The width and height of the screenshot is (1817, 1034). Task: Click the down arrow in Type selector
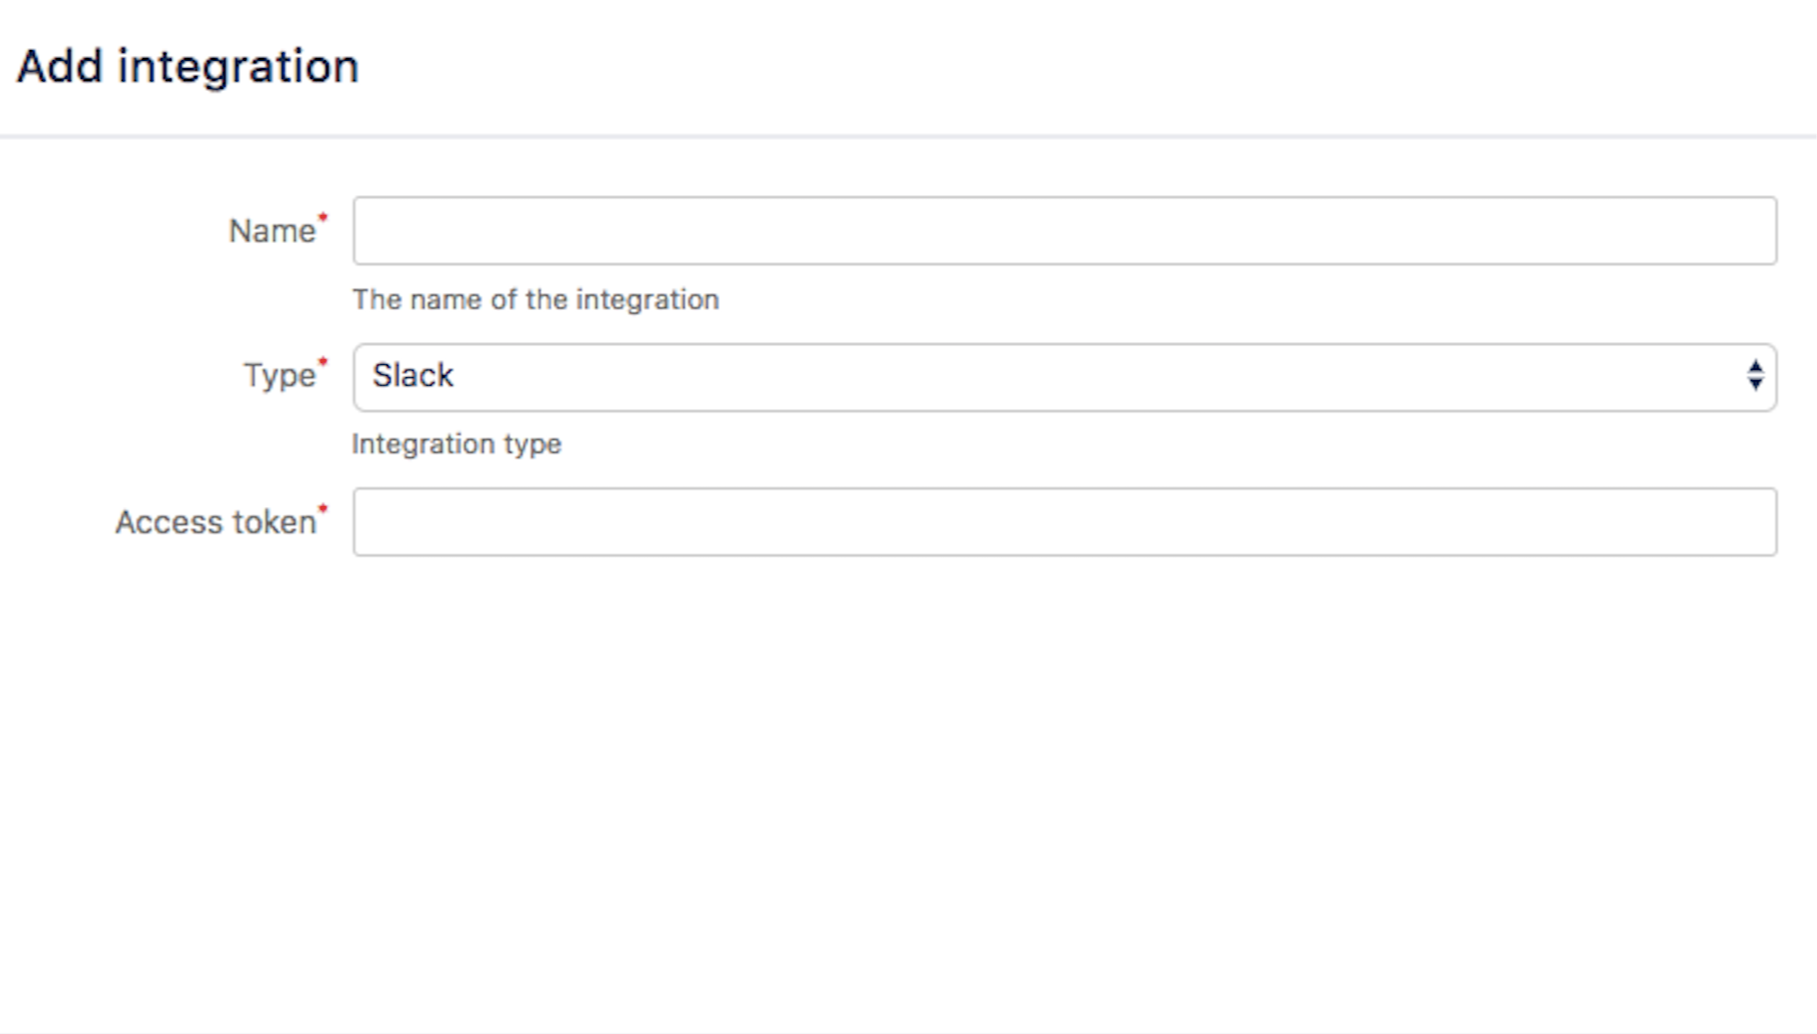[1755, 385]
